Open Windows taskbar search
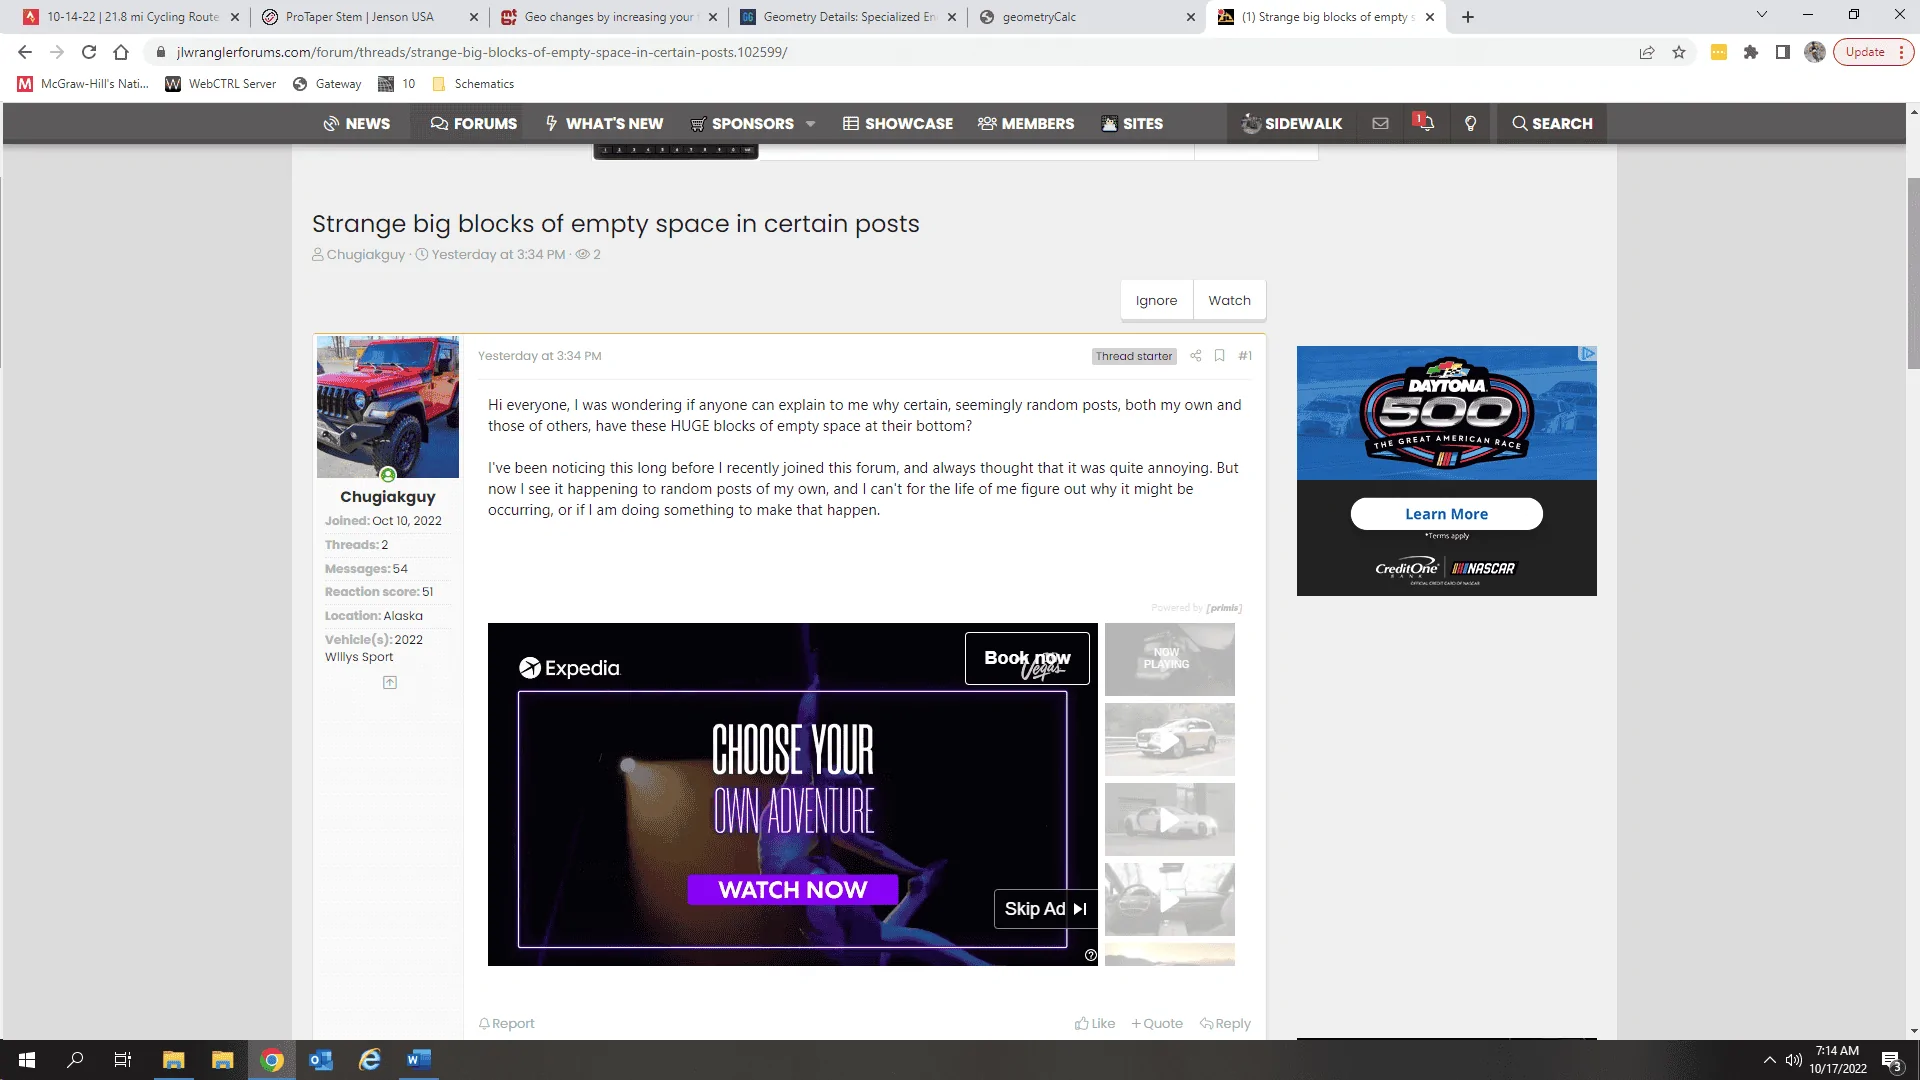Screen dimensions: 1920x1080 coord(75,1060)
